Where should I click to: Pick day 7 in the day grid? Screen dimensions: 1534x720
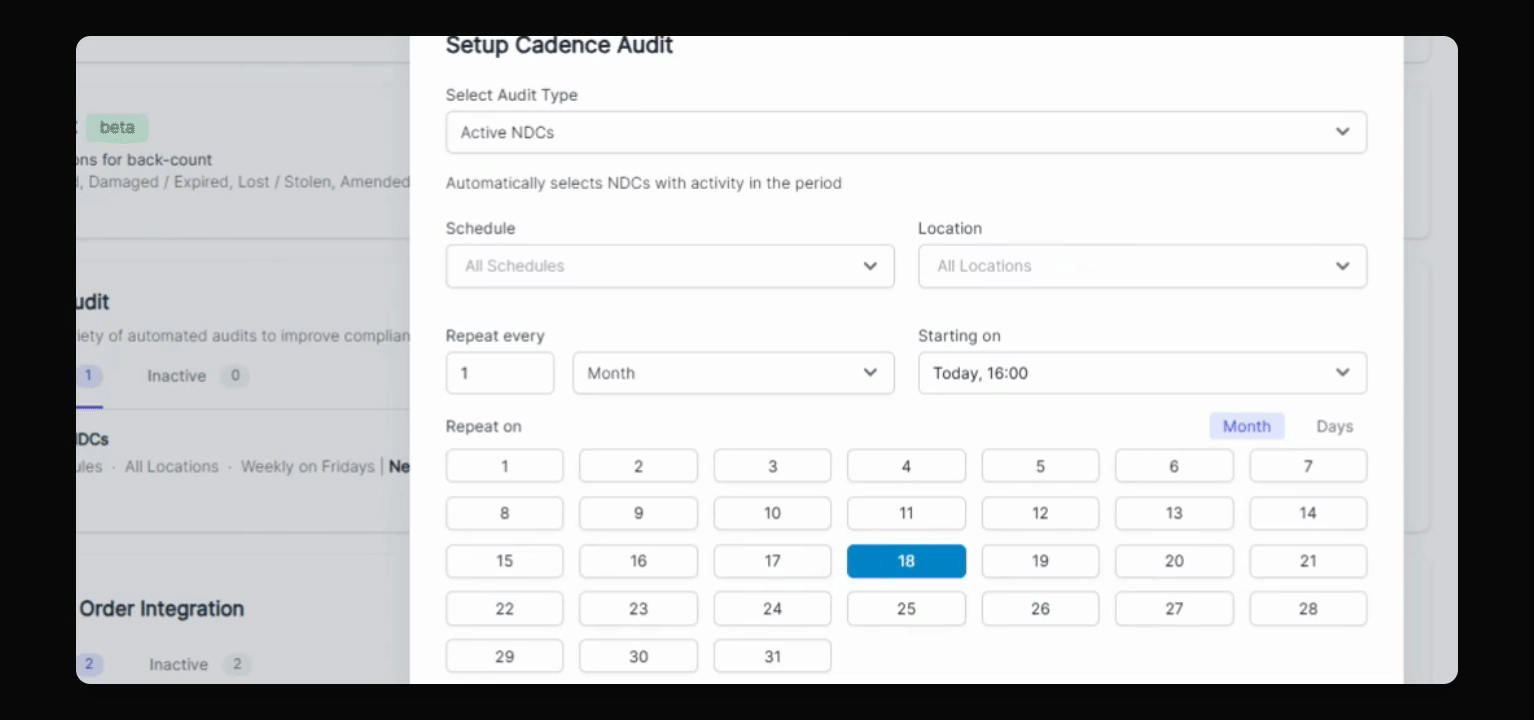1308,466
